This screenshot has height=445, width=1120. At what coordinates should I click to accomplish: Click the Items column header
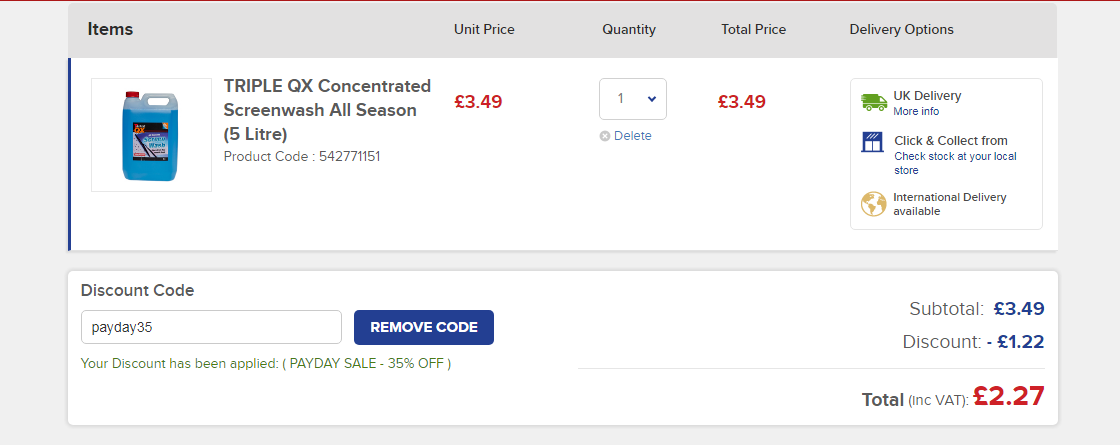click(110, 30)
